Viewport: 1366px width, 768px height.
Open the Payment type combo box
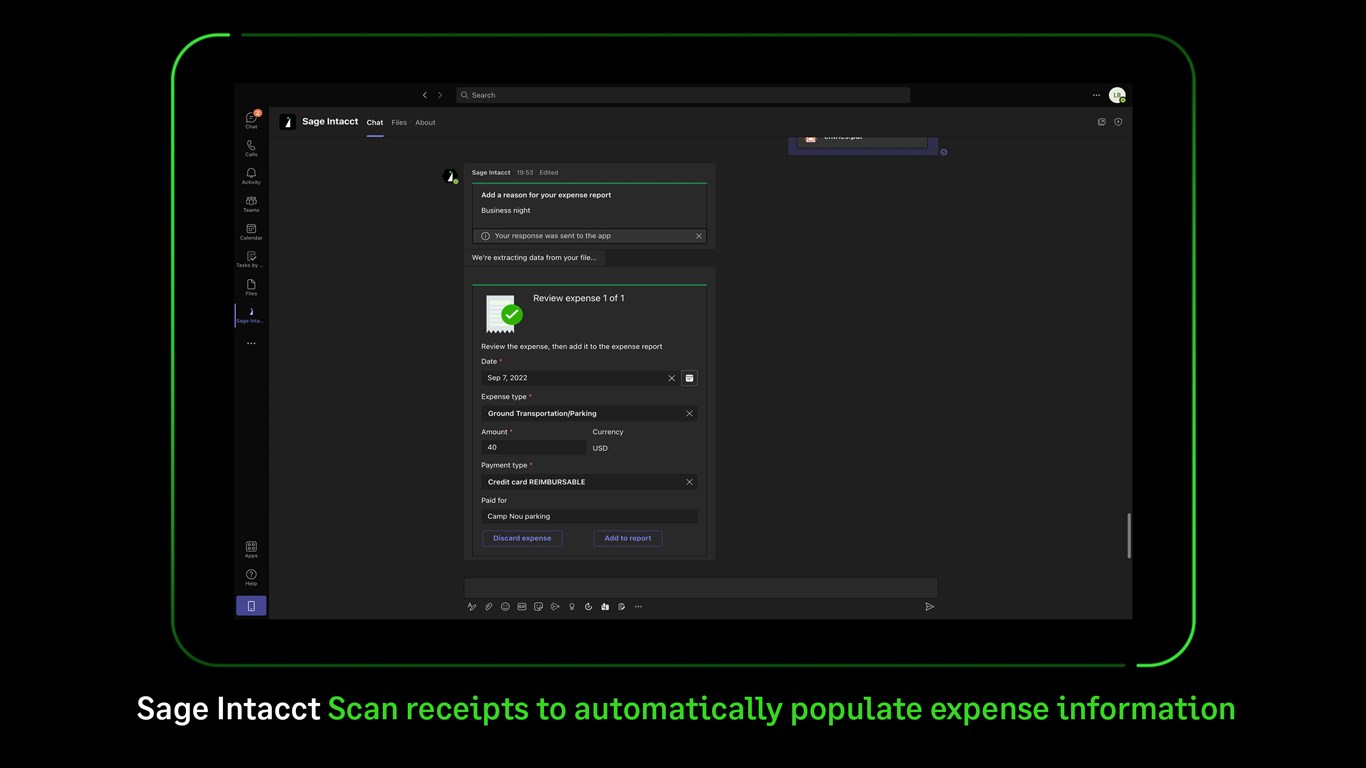589,482
